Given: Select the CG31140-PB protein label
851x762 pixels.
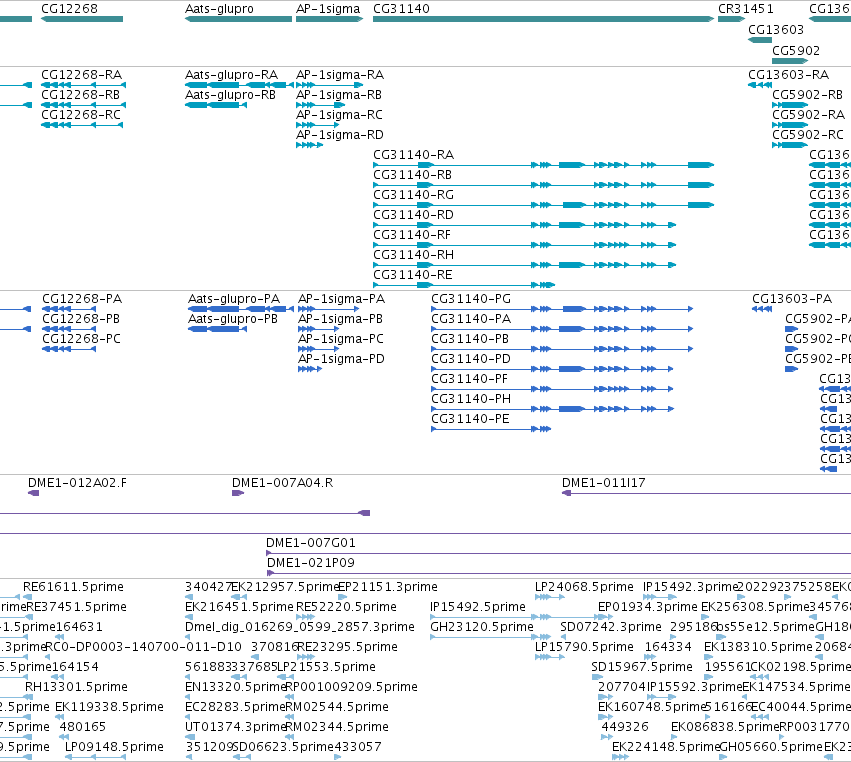Looking at the screenshot, I should 470,339.
